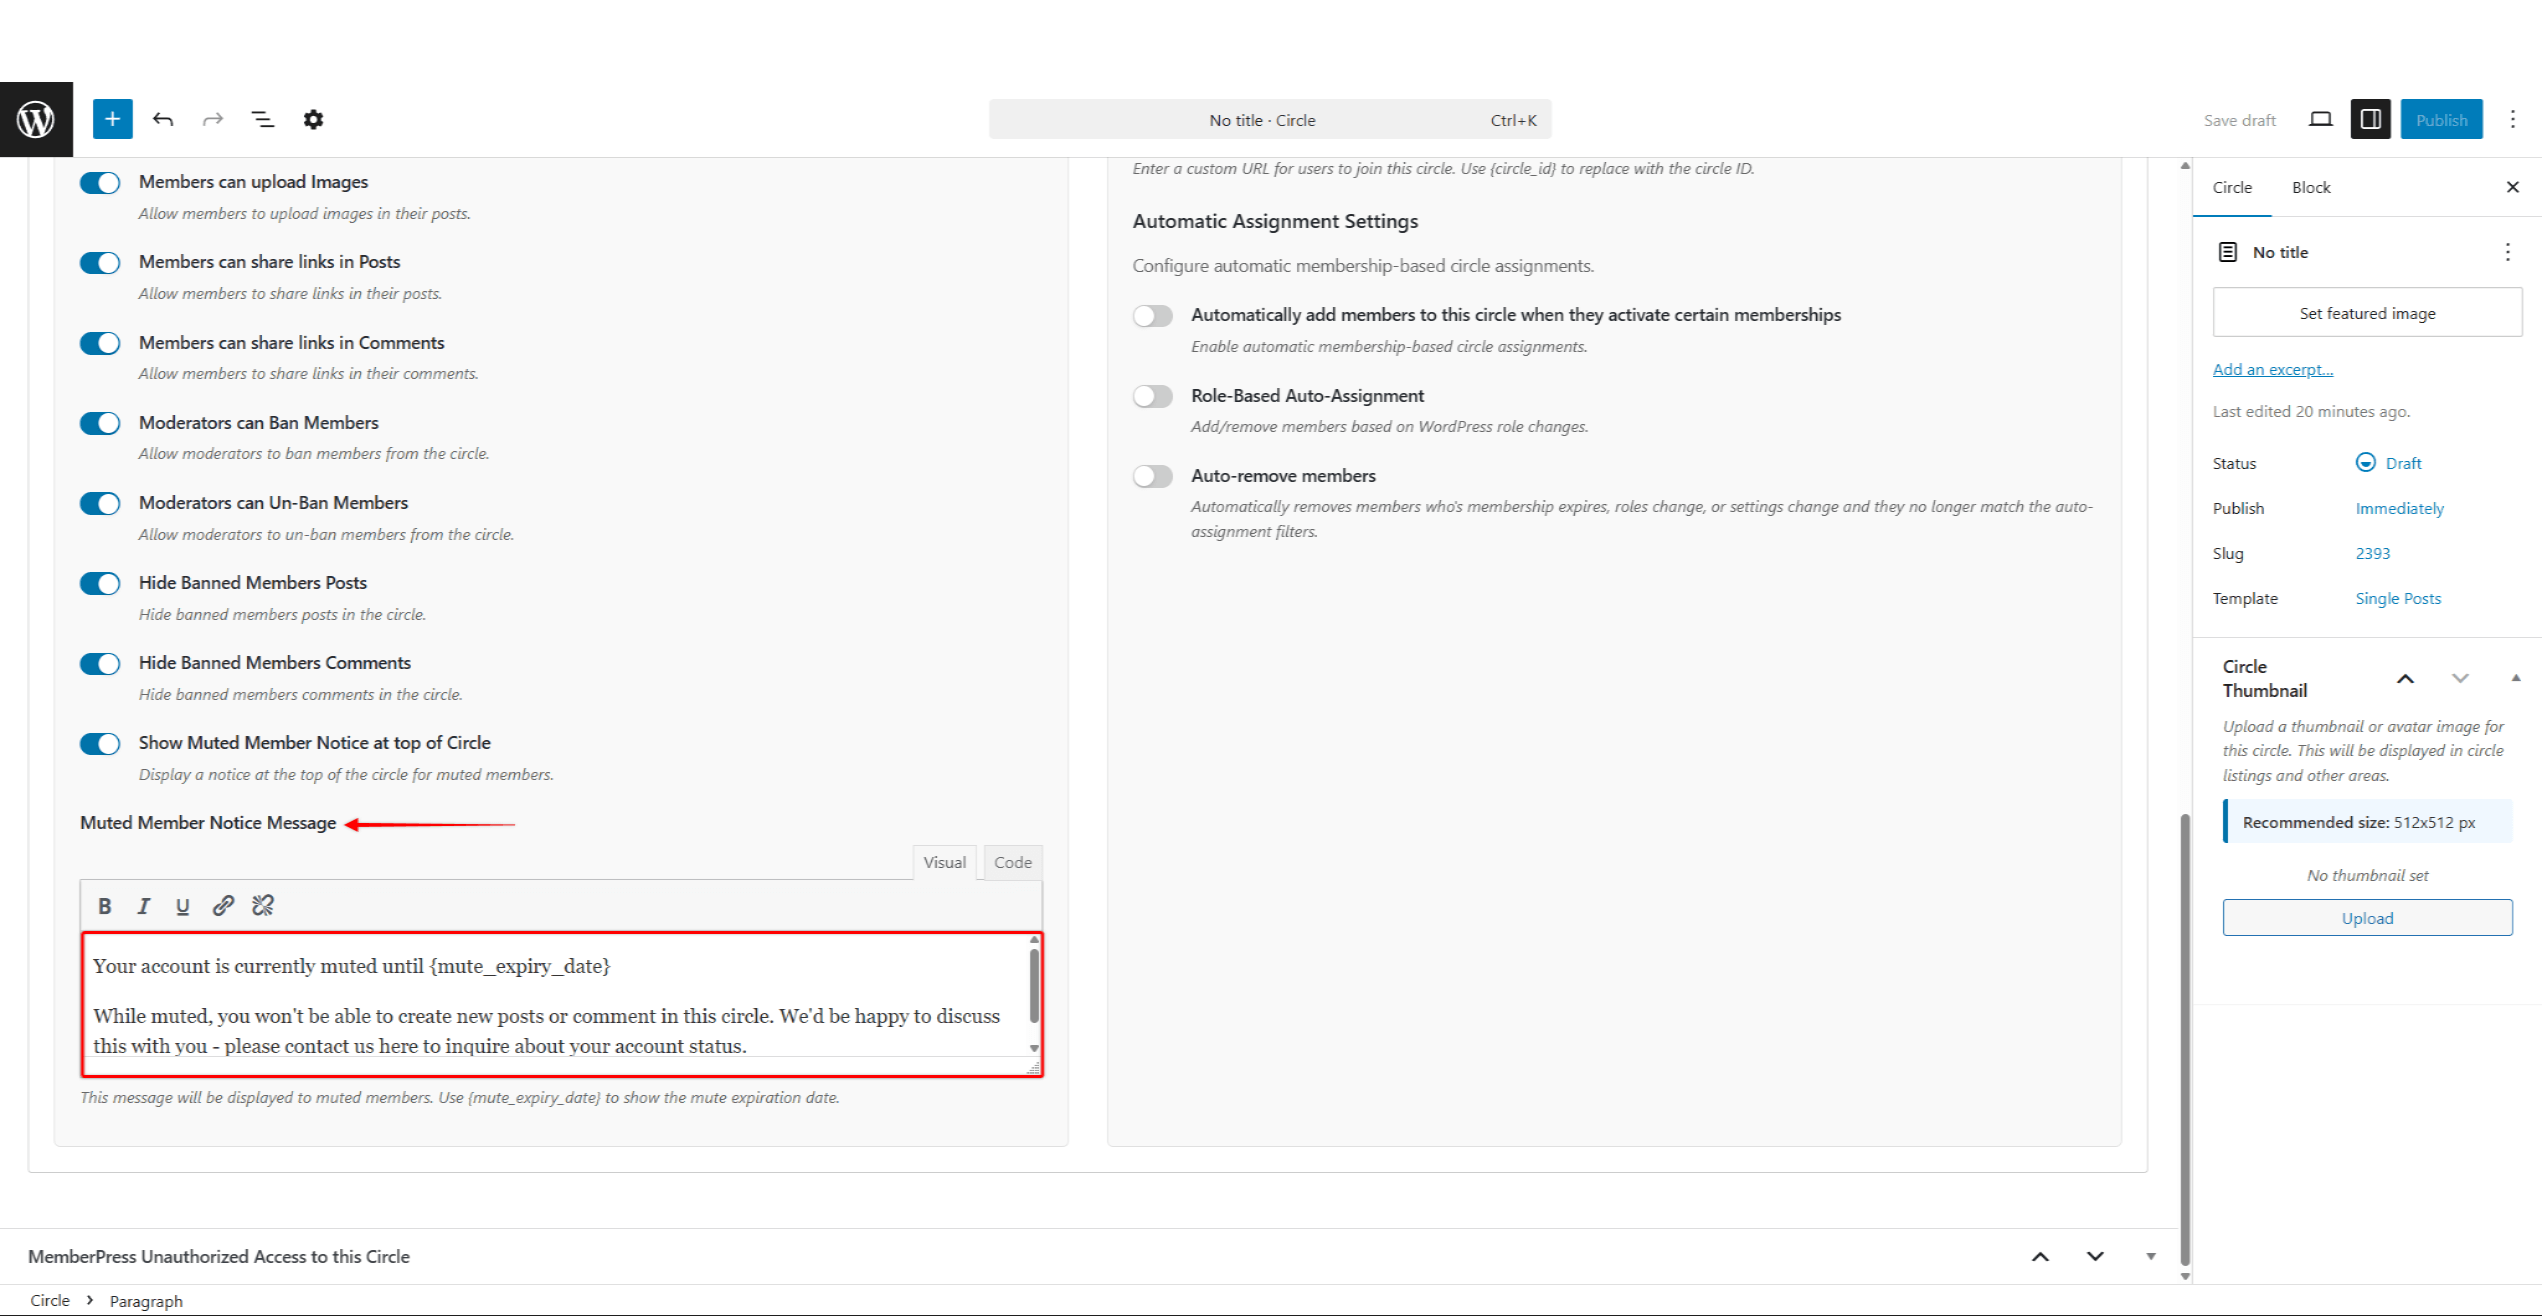
Task: Click the settings gear icon in toolbar
Action: point(313,119)
